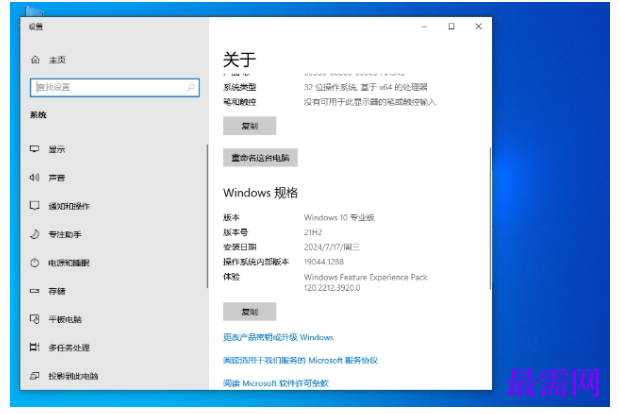
Task: Click the 电源和睡眠 power icon
Action: point(35,263)
